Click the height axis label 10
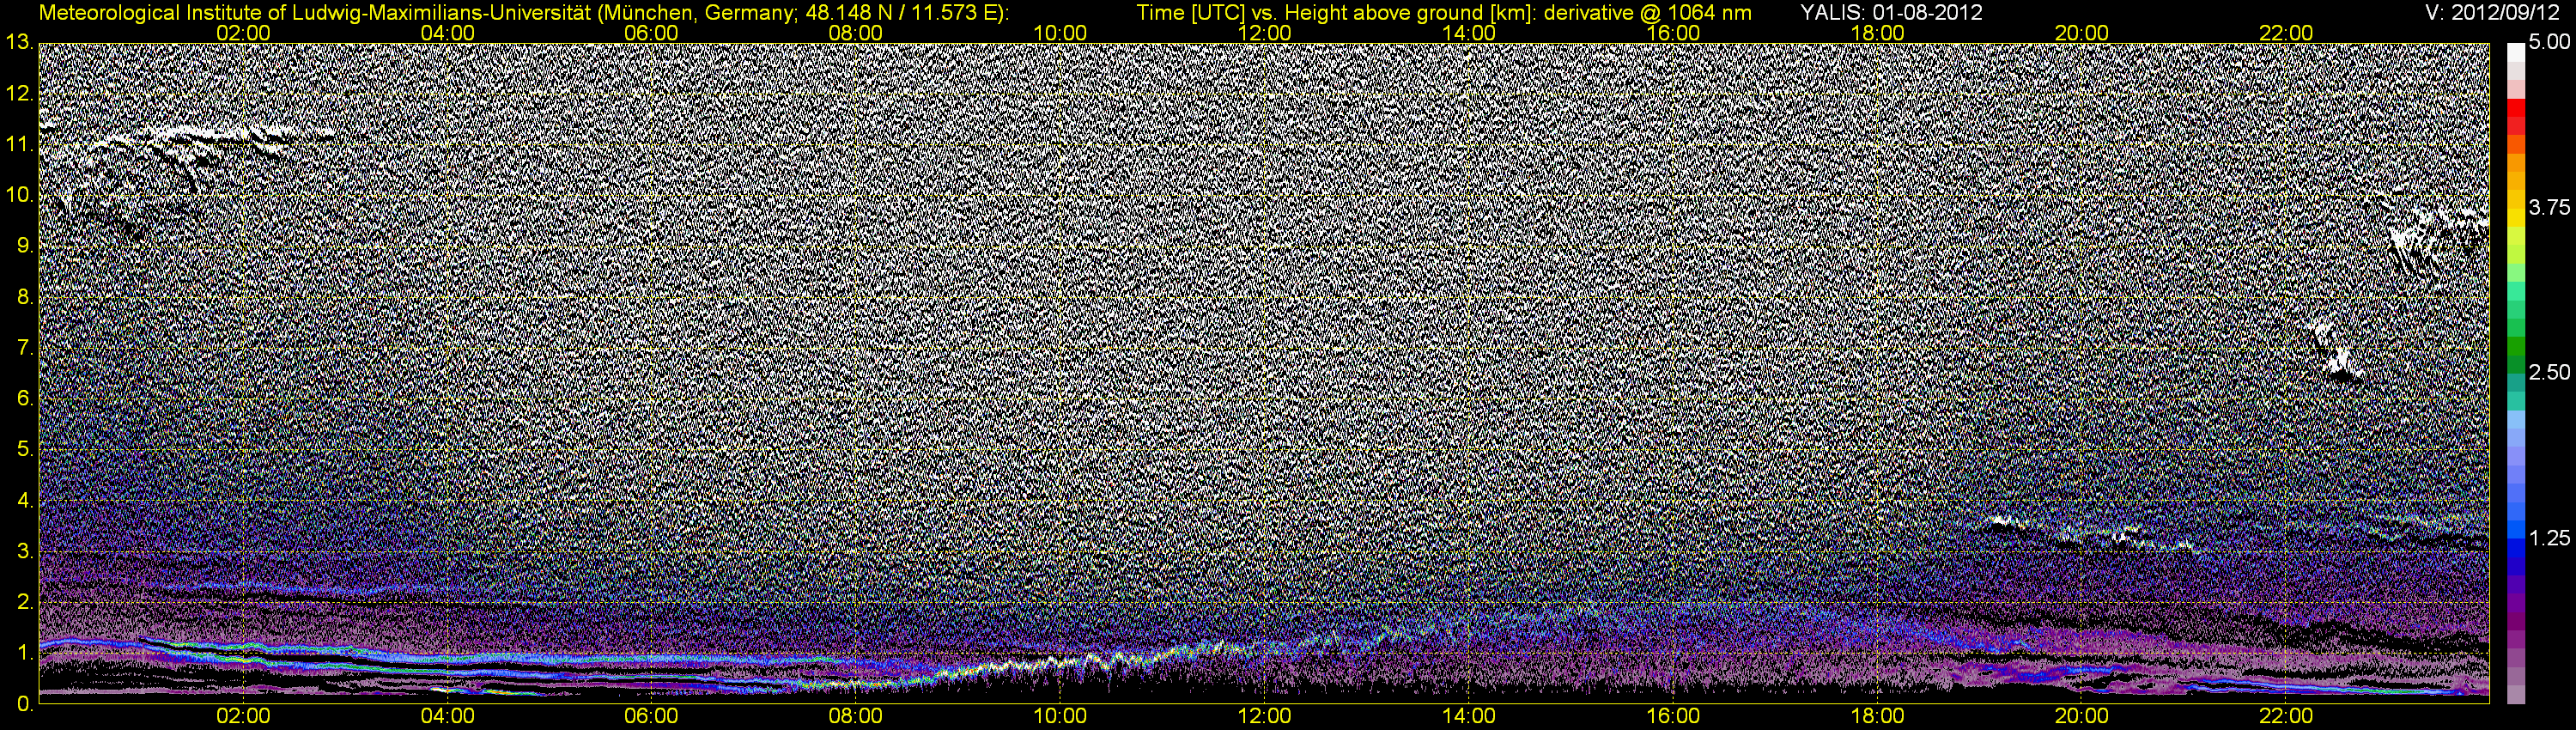2576x730 pixels. point(19,195)
